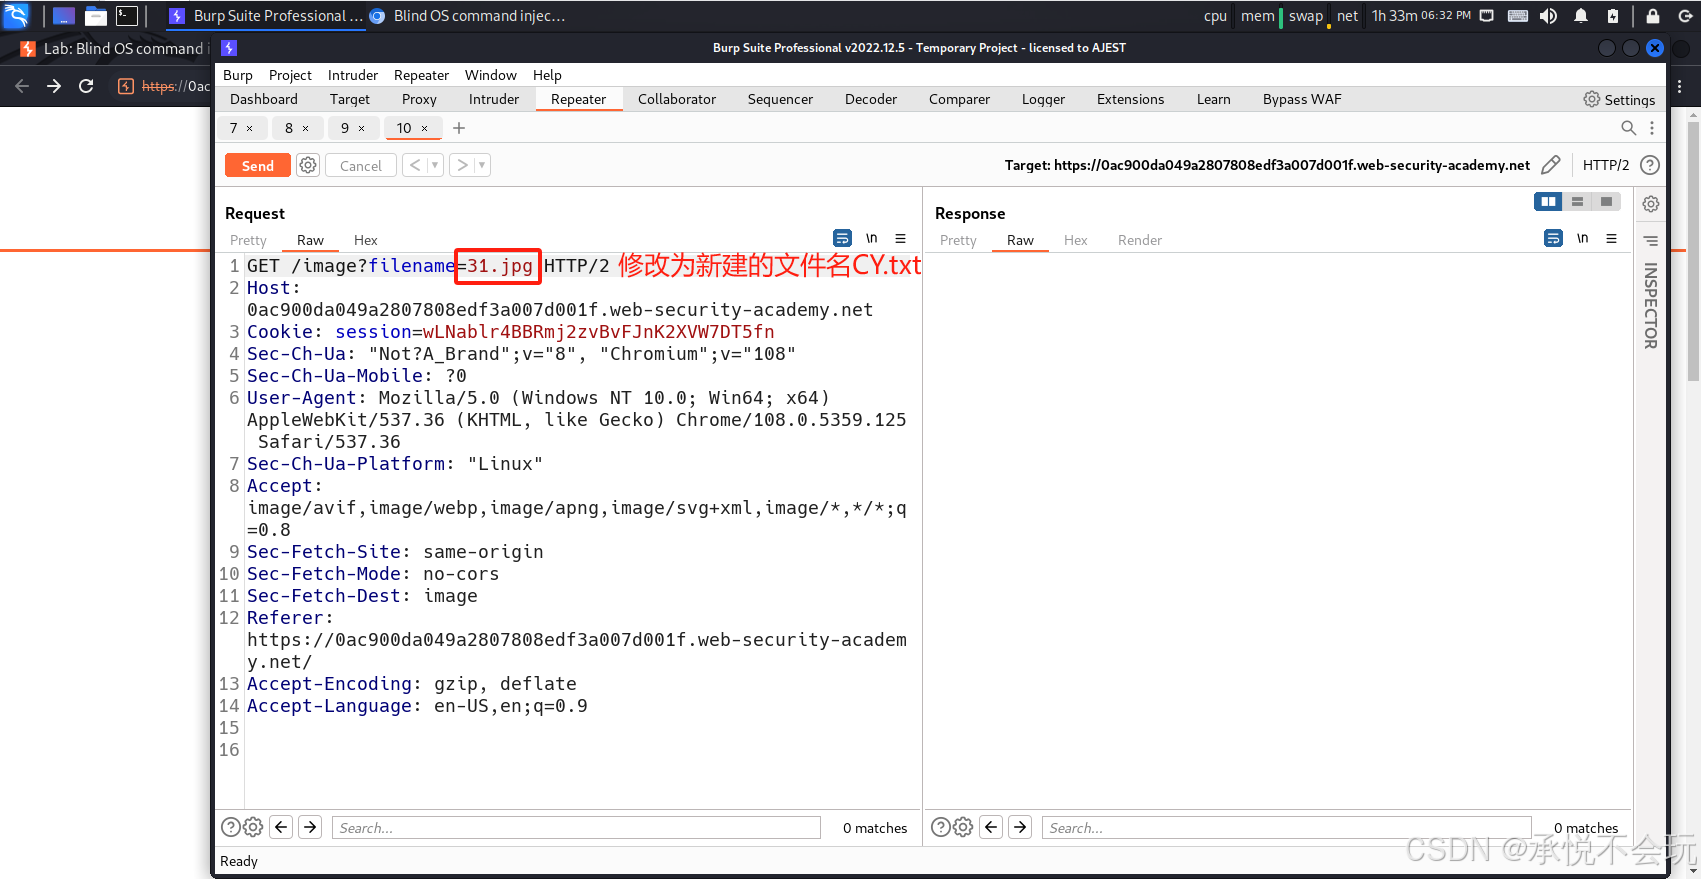Viewport: 1701px width, 879px height.
Task: Open the Window menu
Action: point(490,75)
